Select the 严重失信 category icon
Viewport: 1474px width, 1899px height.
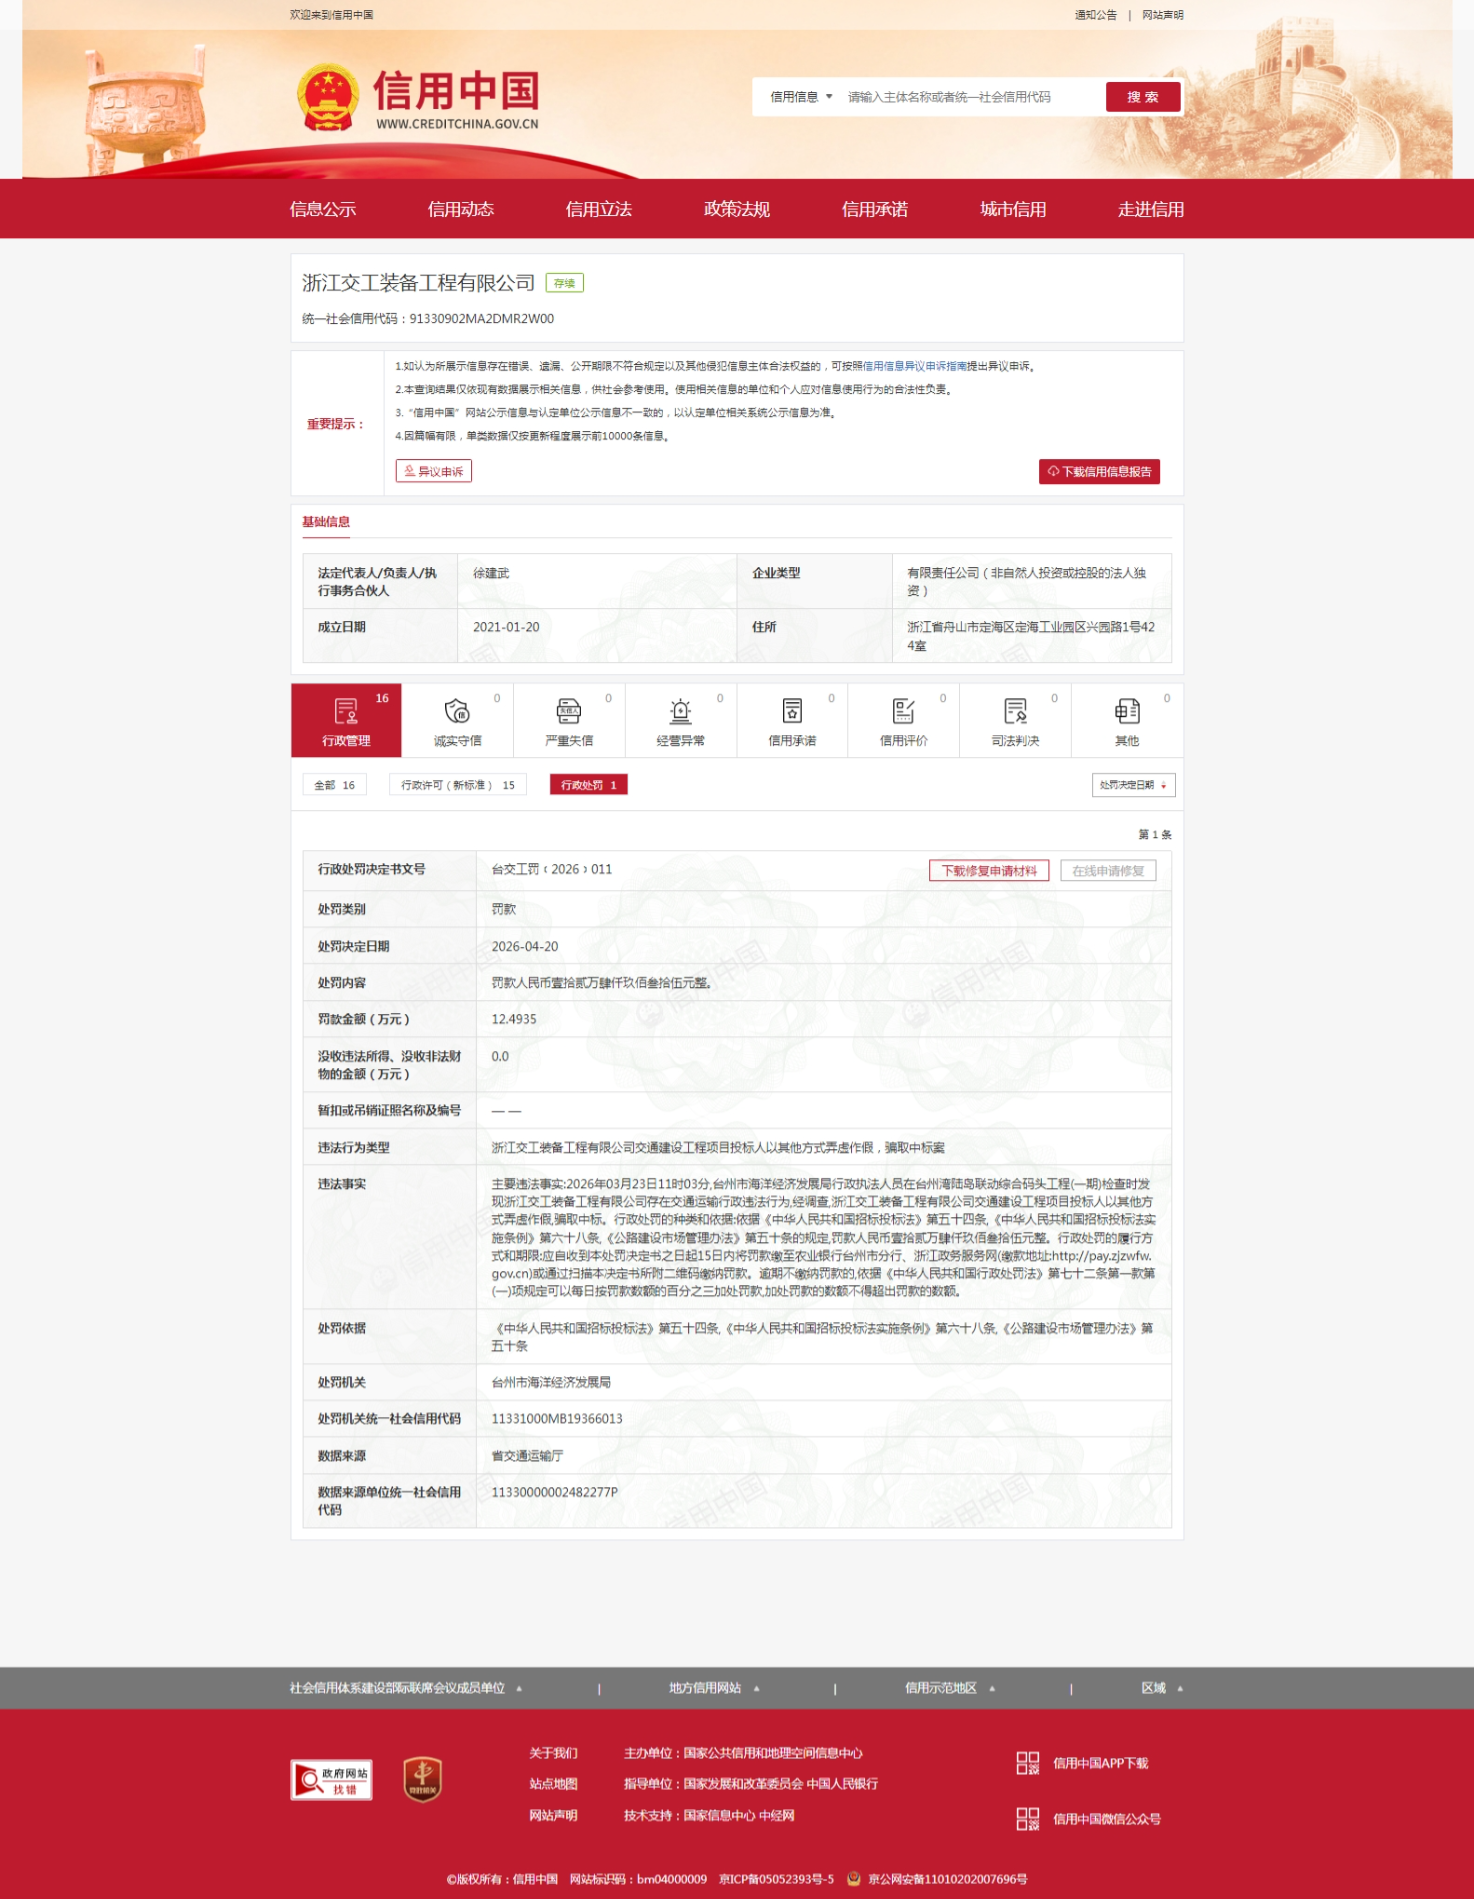coord(568,712)
